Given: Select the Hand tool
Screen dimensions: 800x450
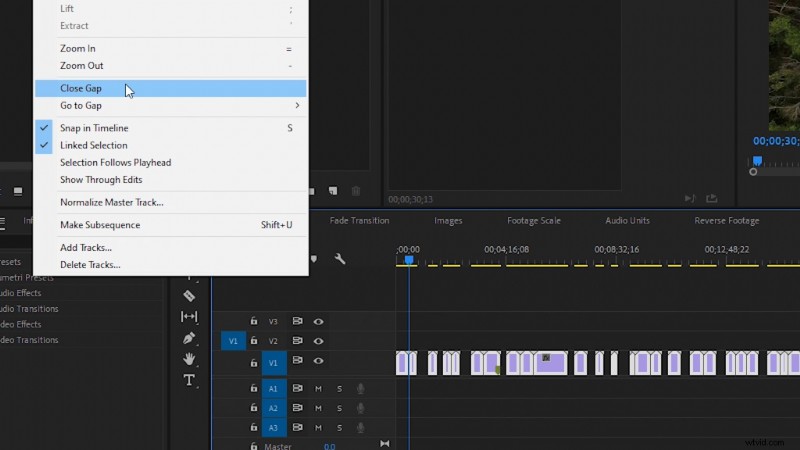Looking at the screenshot, I should (x=189, y=359).
